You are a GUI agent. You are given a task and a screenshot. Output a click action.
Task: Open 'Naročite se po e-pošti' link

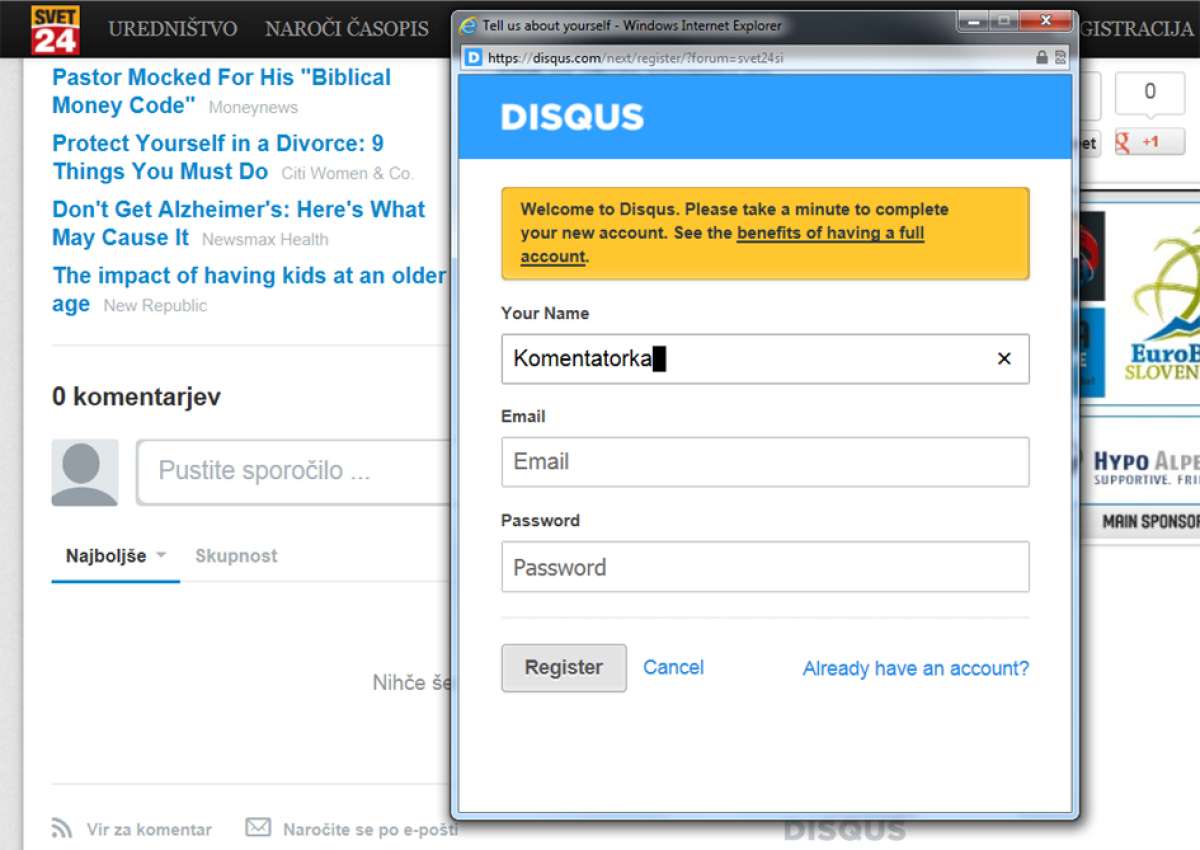[x=370, y=829]
